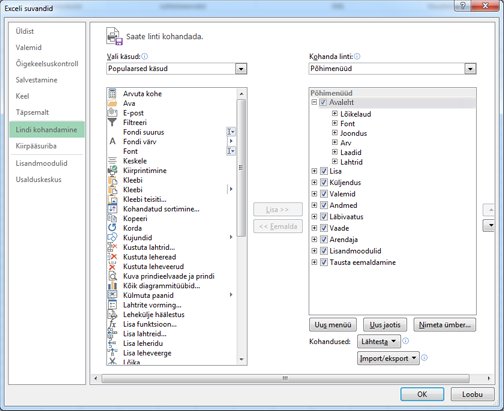The height and width of the screenshot is (411, 504).
Task: Toggle the Vaade checkbox
Action: pos(324,228)
